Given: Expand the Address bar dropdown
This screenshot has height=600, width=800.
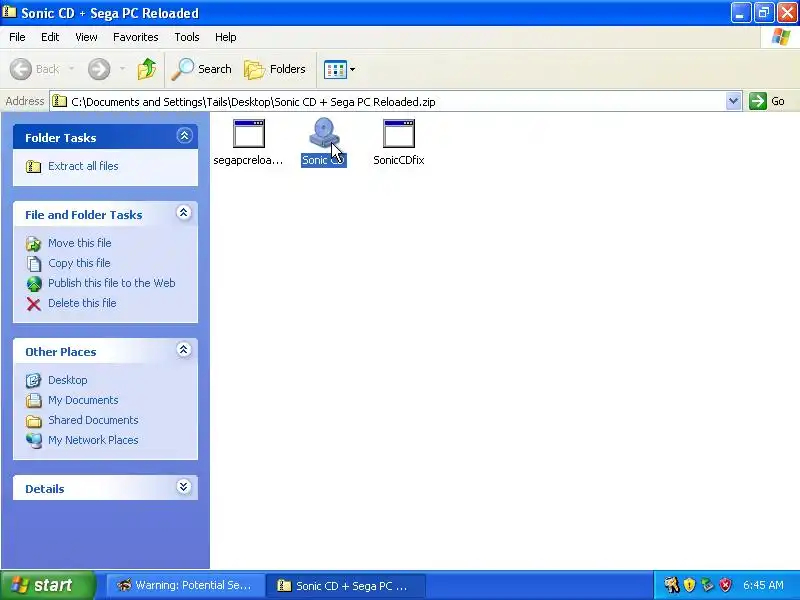Looking at the screenshot, I should pyautogui.click(x=733, y=101).
